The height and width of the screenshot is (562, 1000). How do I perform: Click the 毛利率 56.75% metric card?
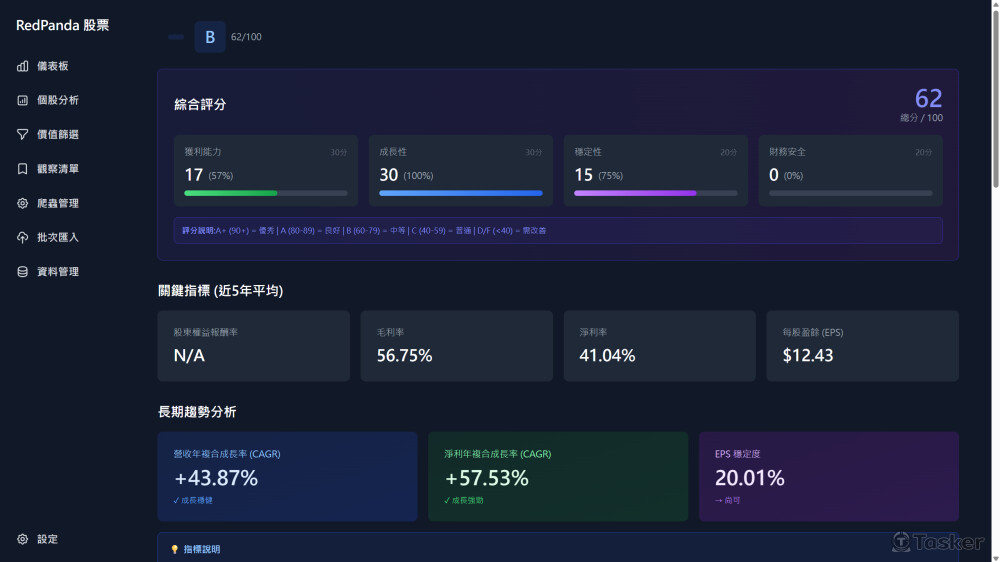457,346
